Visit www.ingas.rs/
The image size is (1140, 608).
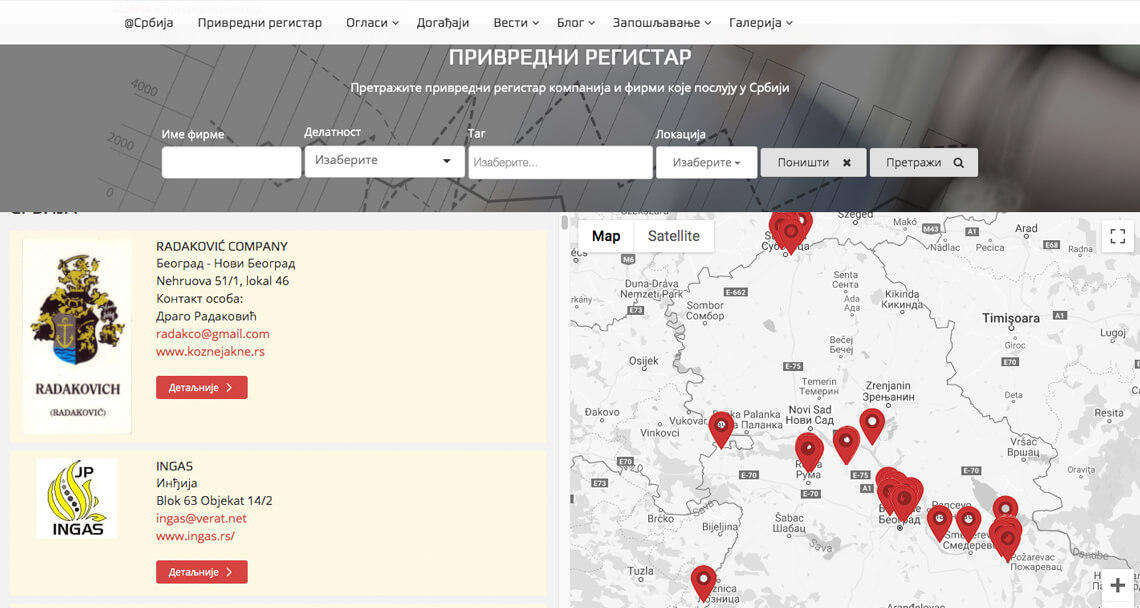196,536
